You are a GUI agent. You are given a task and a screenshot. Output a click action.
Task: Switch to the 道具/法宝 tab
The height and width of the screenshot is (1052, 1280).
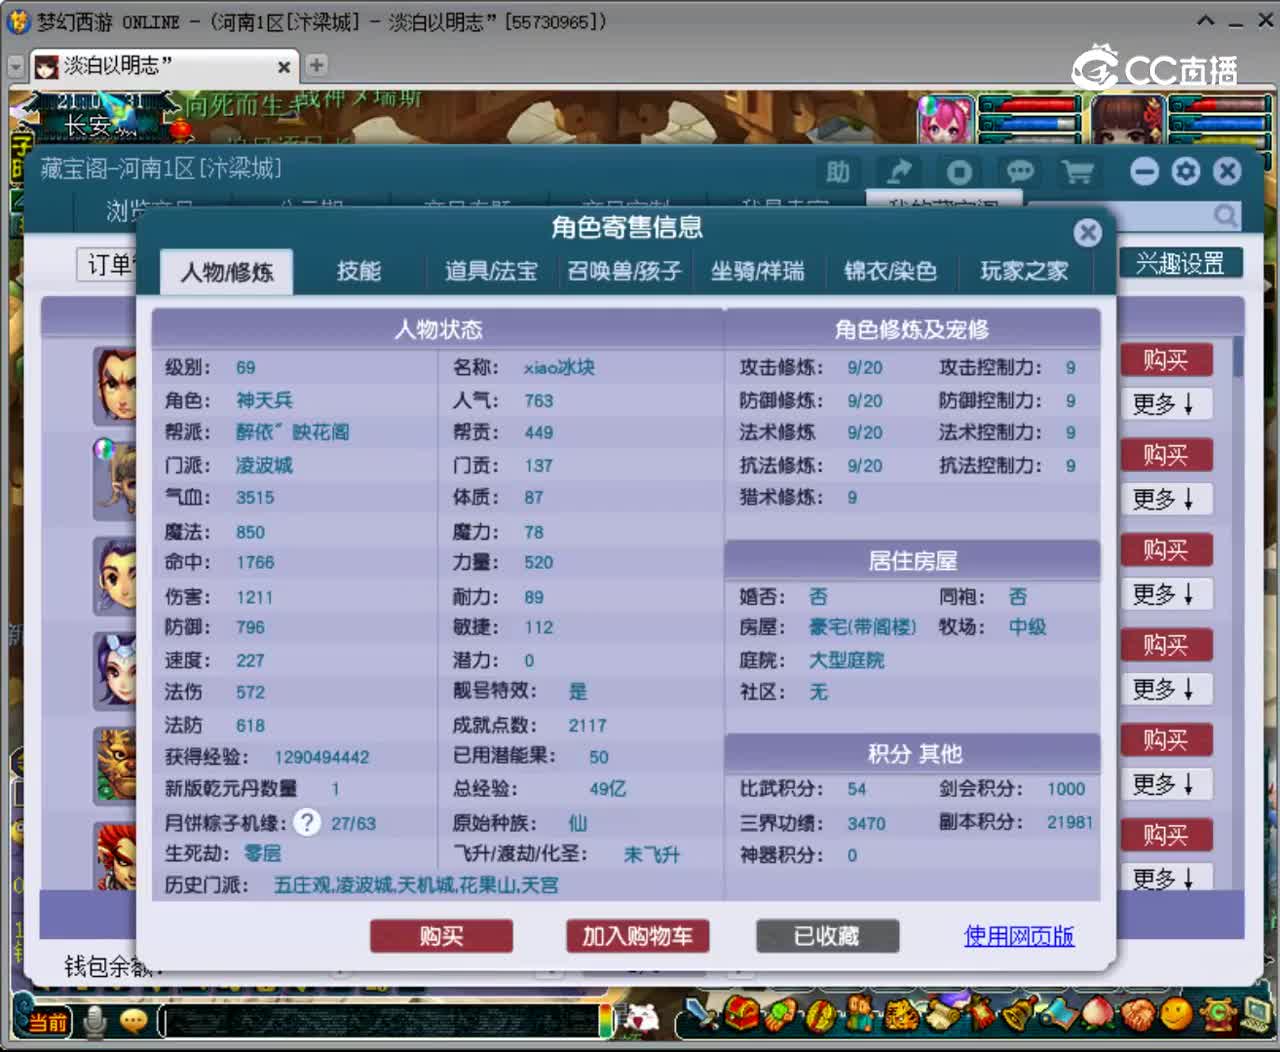pyautogui.click(x=491, y=271)
